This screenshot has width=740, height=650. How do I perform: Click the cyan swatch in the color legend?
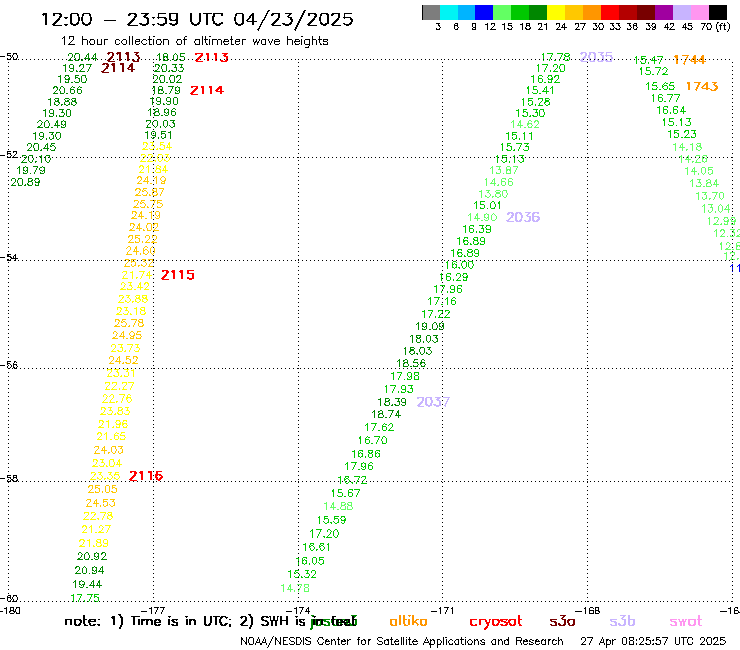(x=449, y=12)
